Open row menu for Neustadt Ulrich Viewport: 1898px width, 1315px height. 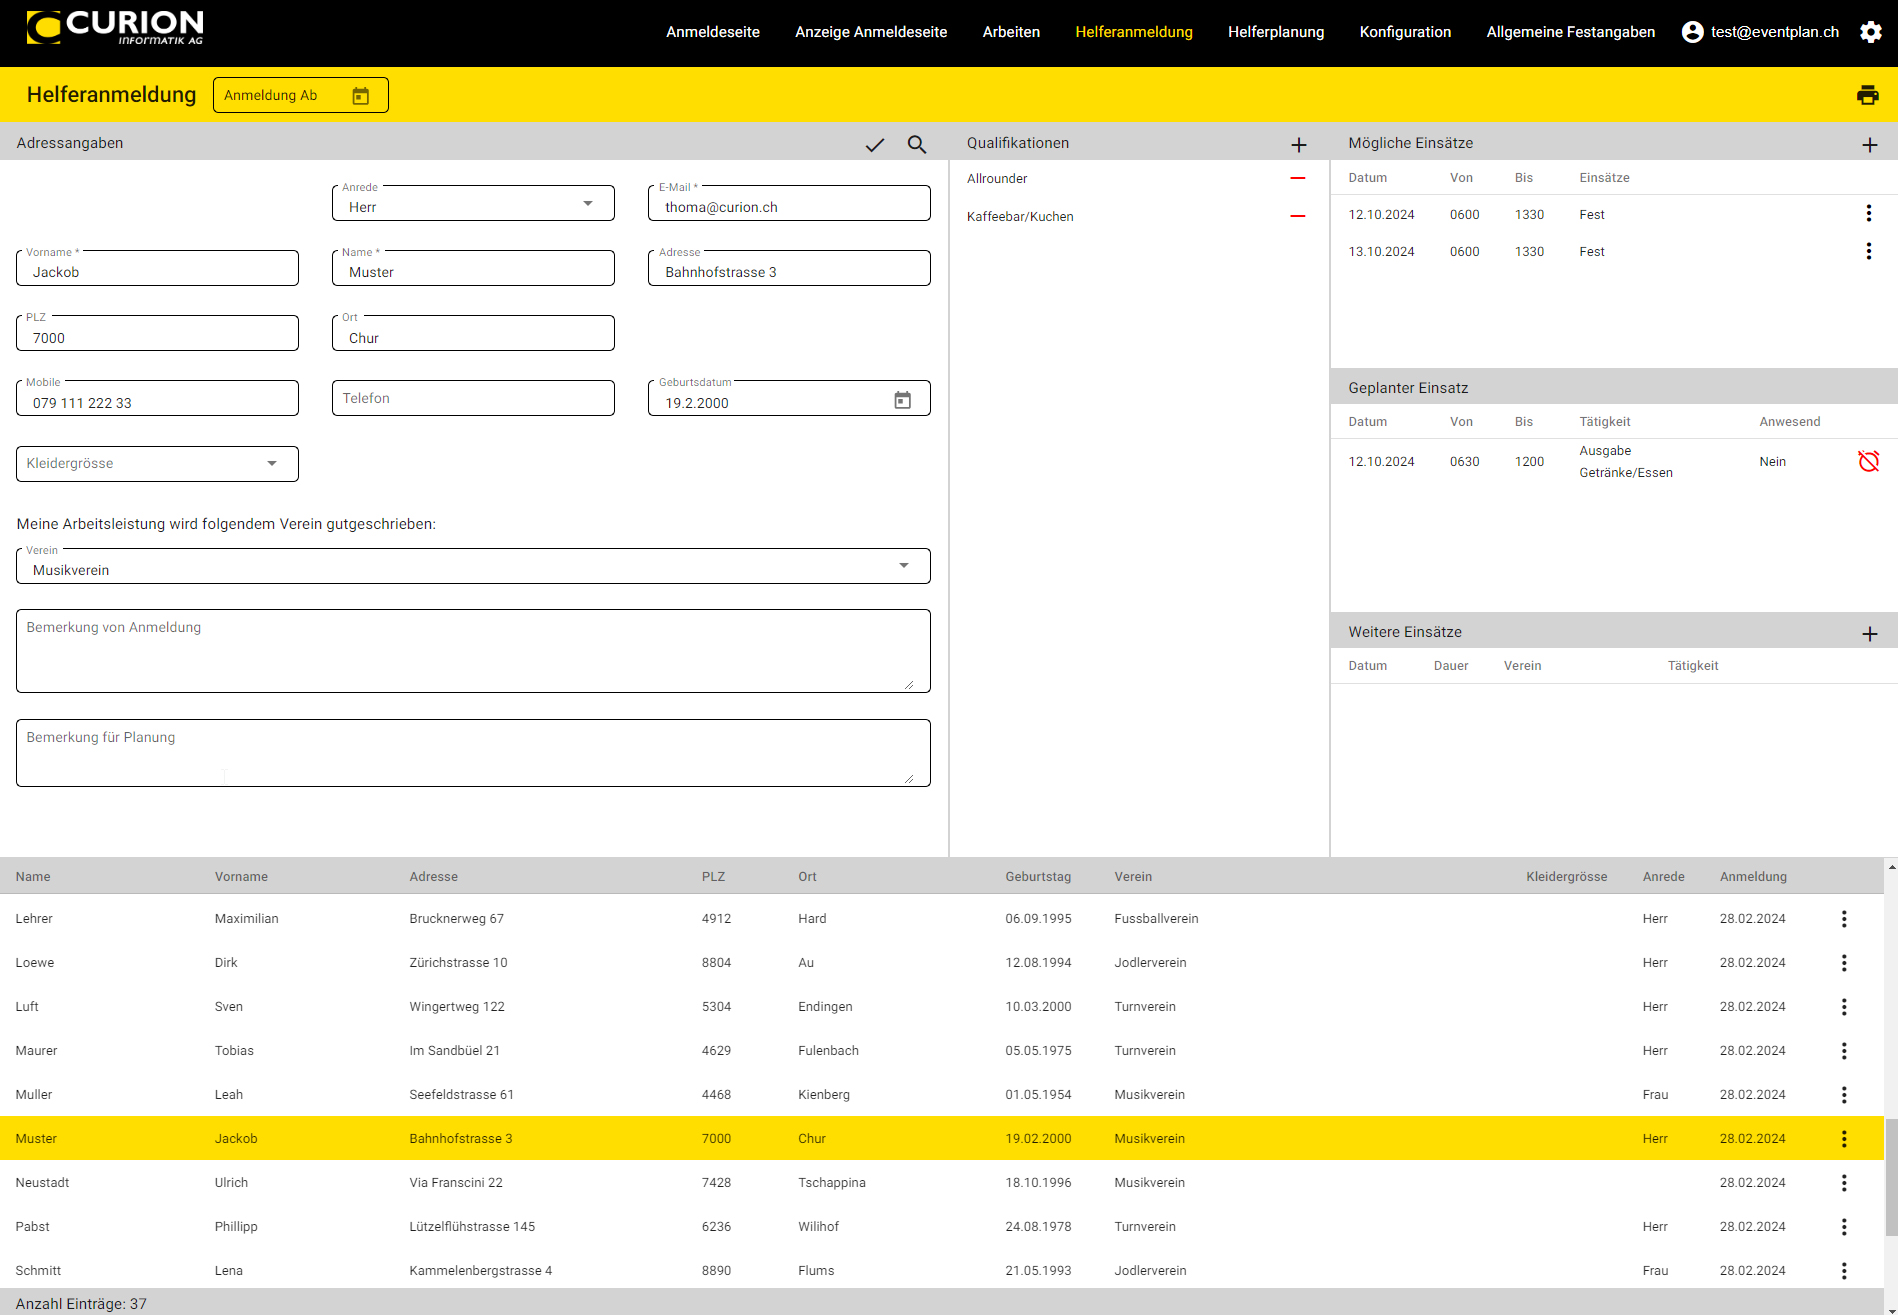point(1844,1182)
